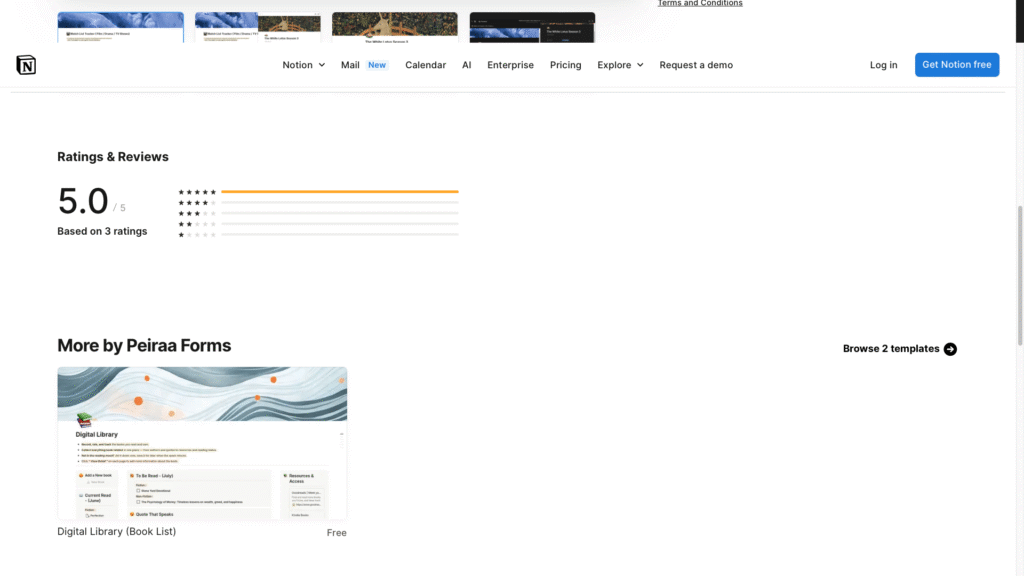Screen dimensions: 1024x576
Task: Click the Free price label
Action: [336, 533]
